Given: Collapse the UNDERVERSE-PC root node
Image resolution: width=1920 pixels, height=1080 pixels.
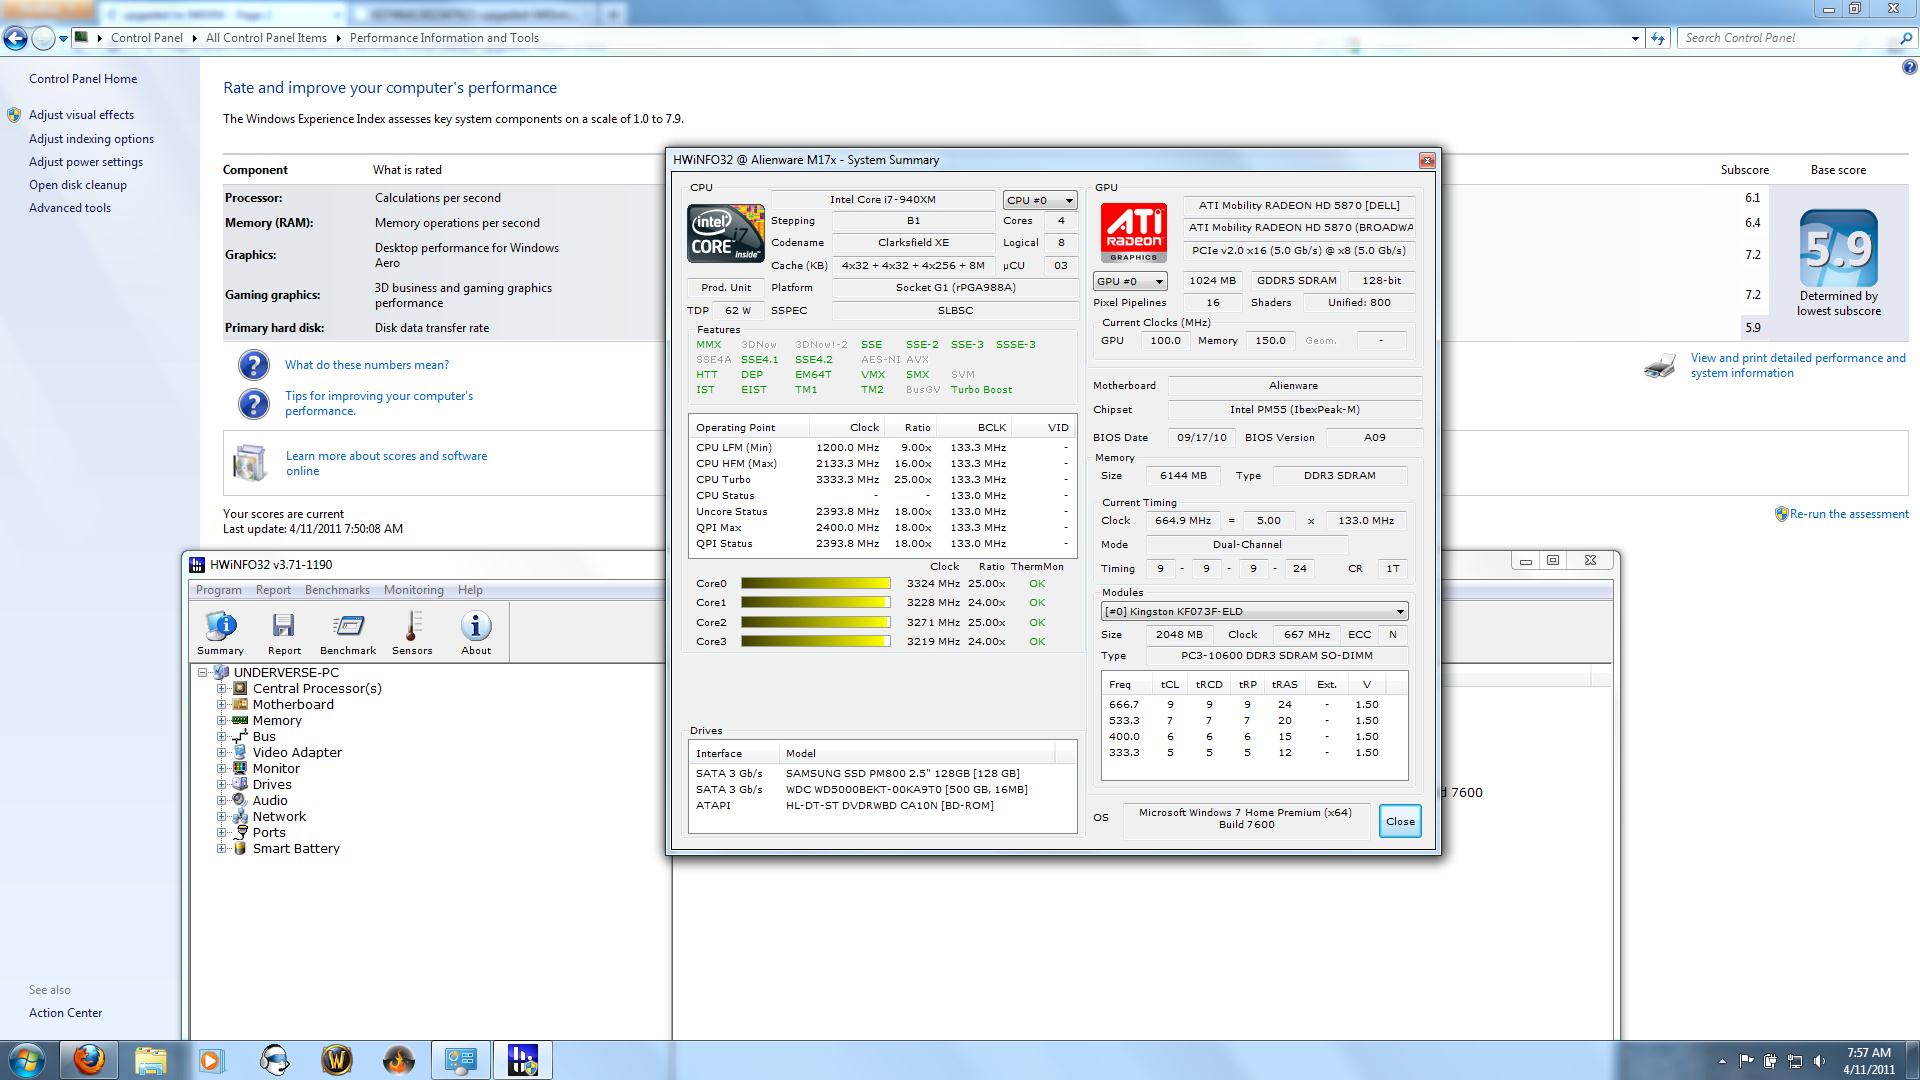Looking at the screenshot, I should coord(203,673).
